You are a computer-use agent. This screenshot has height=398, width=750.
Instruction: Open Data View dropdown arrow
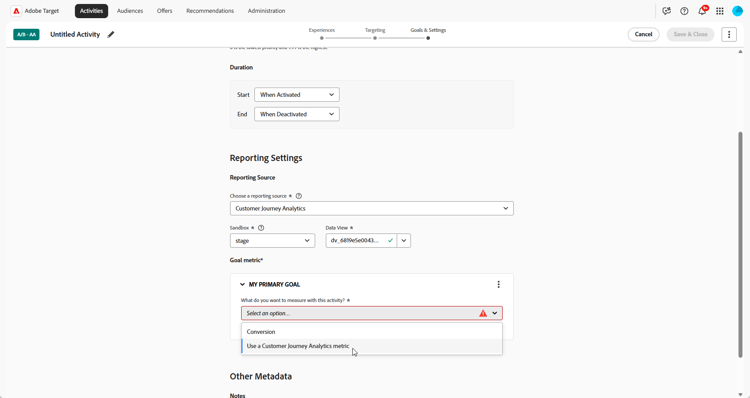404,241
